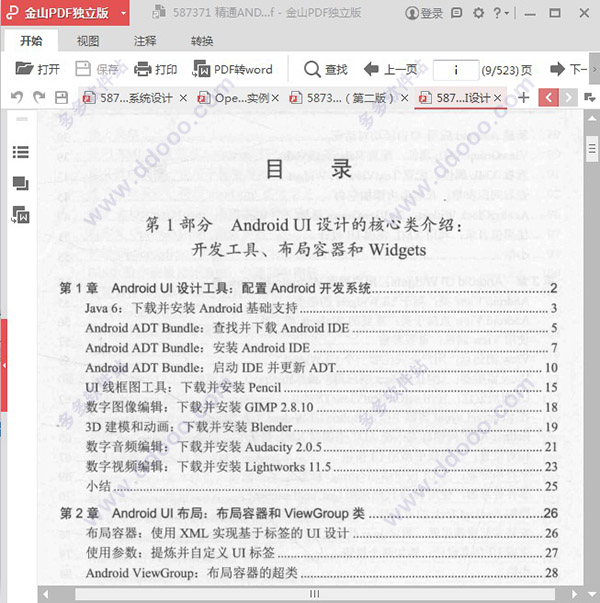Click the vertical scrollbar thumb
600x603 pixels.
pyautogui.click(x=592, y=148)
